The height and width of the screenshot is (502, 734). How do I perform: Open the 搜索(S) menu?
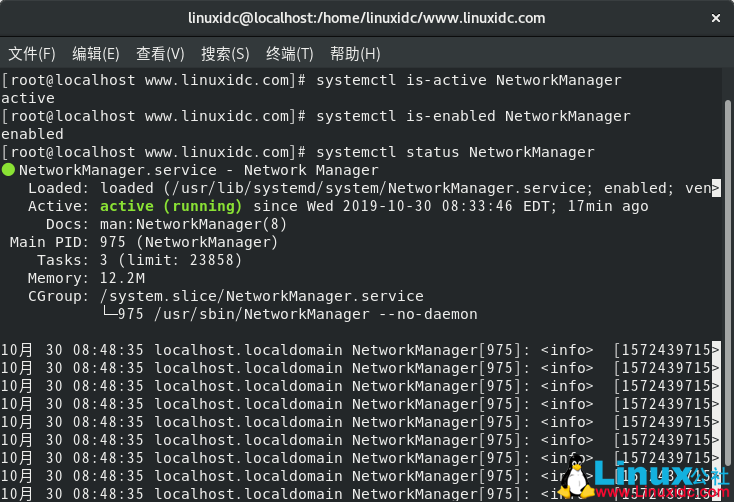225,53
